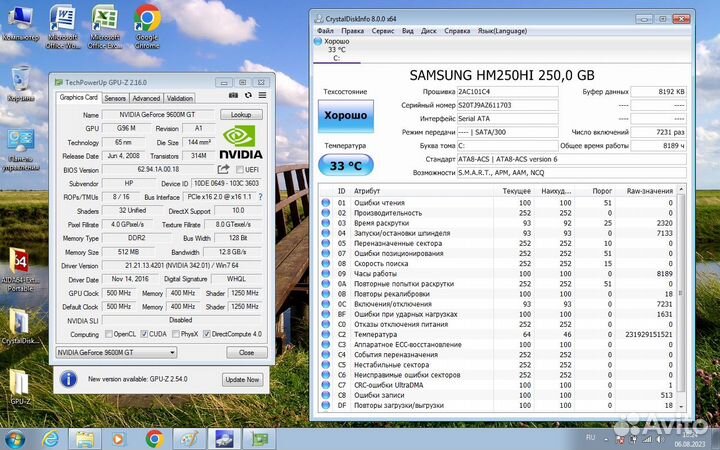Click the BIOS export share icon in GPU-Z
The width and height of the screenshot is (720, 450).
point(223,169)
